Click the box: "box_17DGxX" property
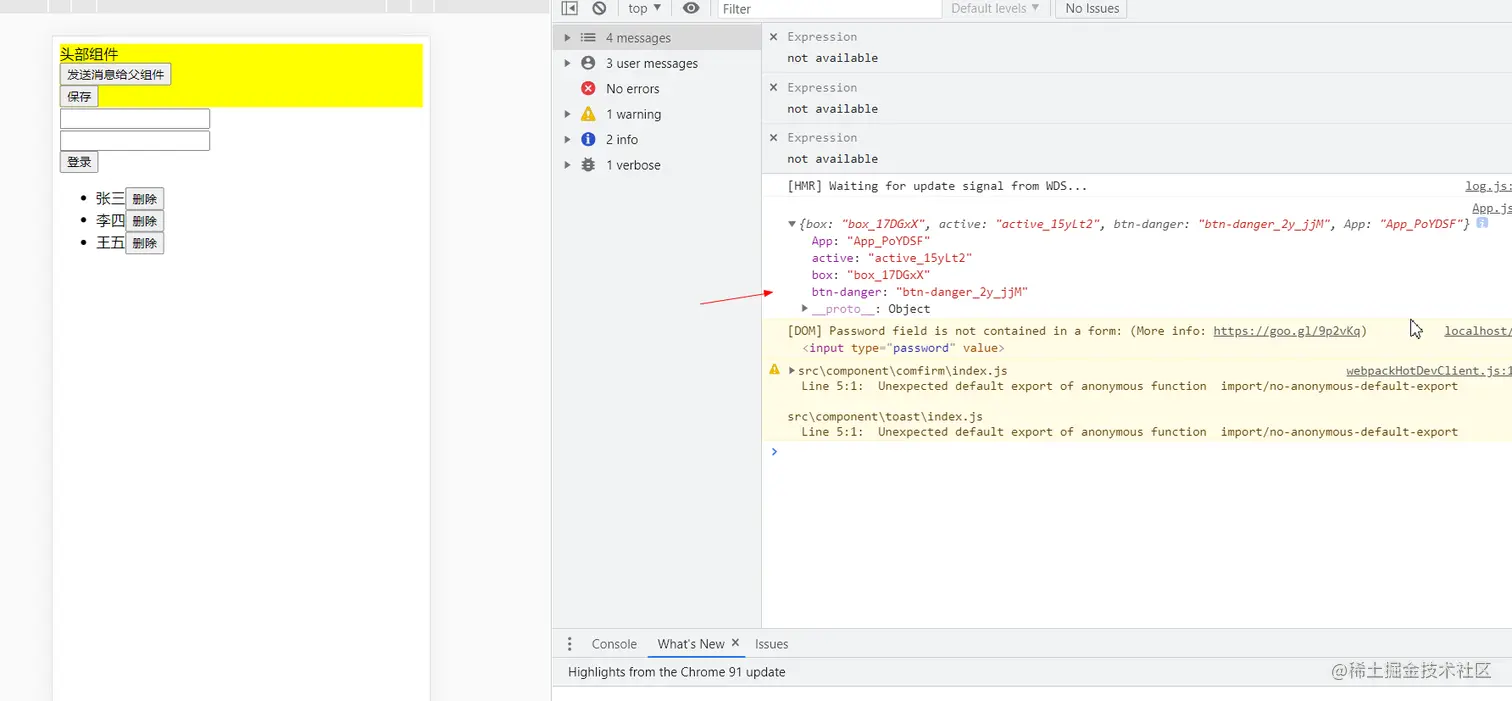Image resolution: width=1512 pixels, height=701 pixels. click(871, 275)
